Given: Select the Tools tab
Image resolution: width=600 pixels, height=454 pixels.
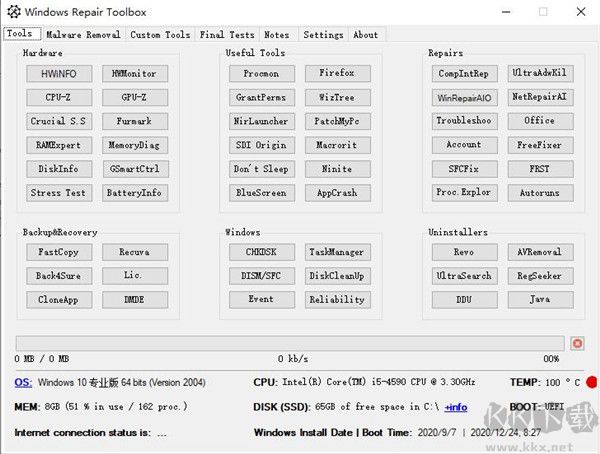Looking at the screenshot, I should click(22, 33).
